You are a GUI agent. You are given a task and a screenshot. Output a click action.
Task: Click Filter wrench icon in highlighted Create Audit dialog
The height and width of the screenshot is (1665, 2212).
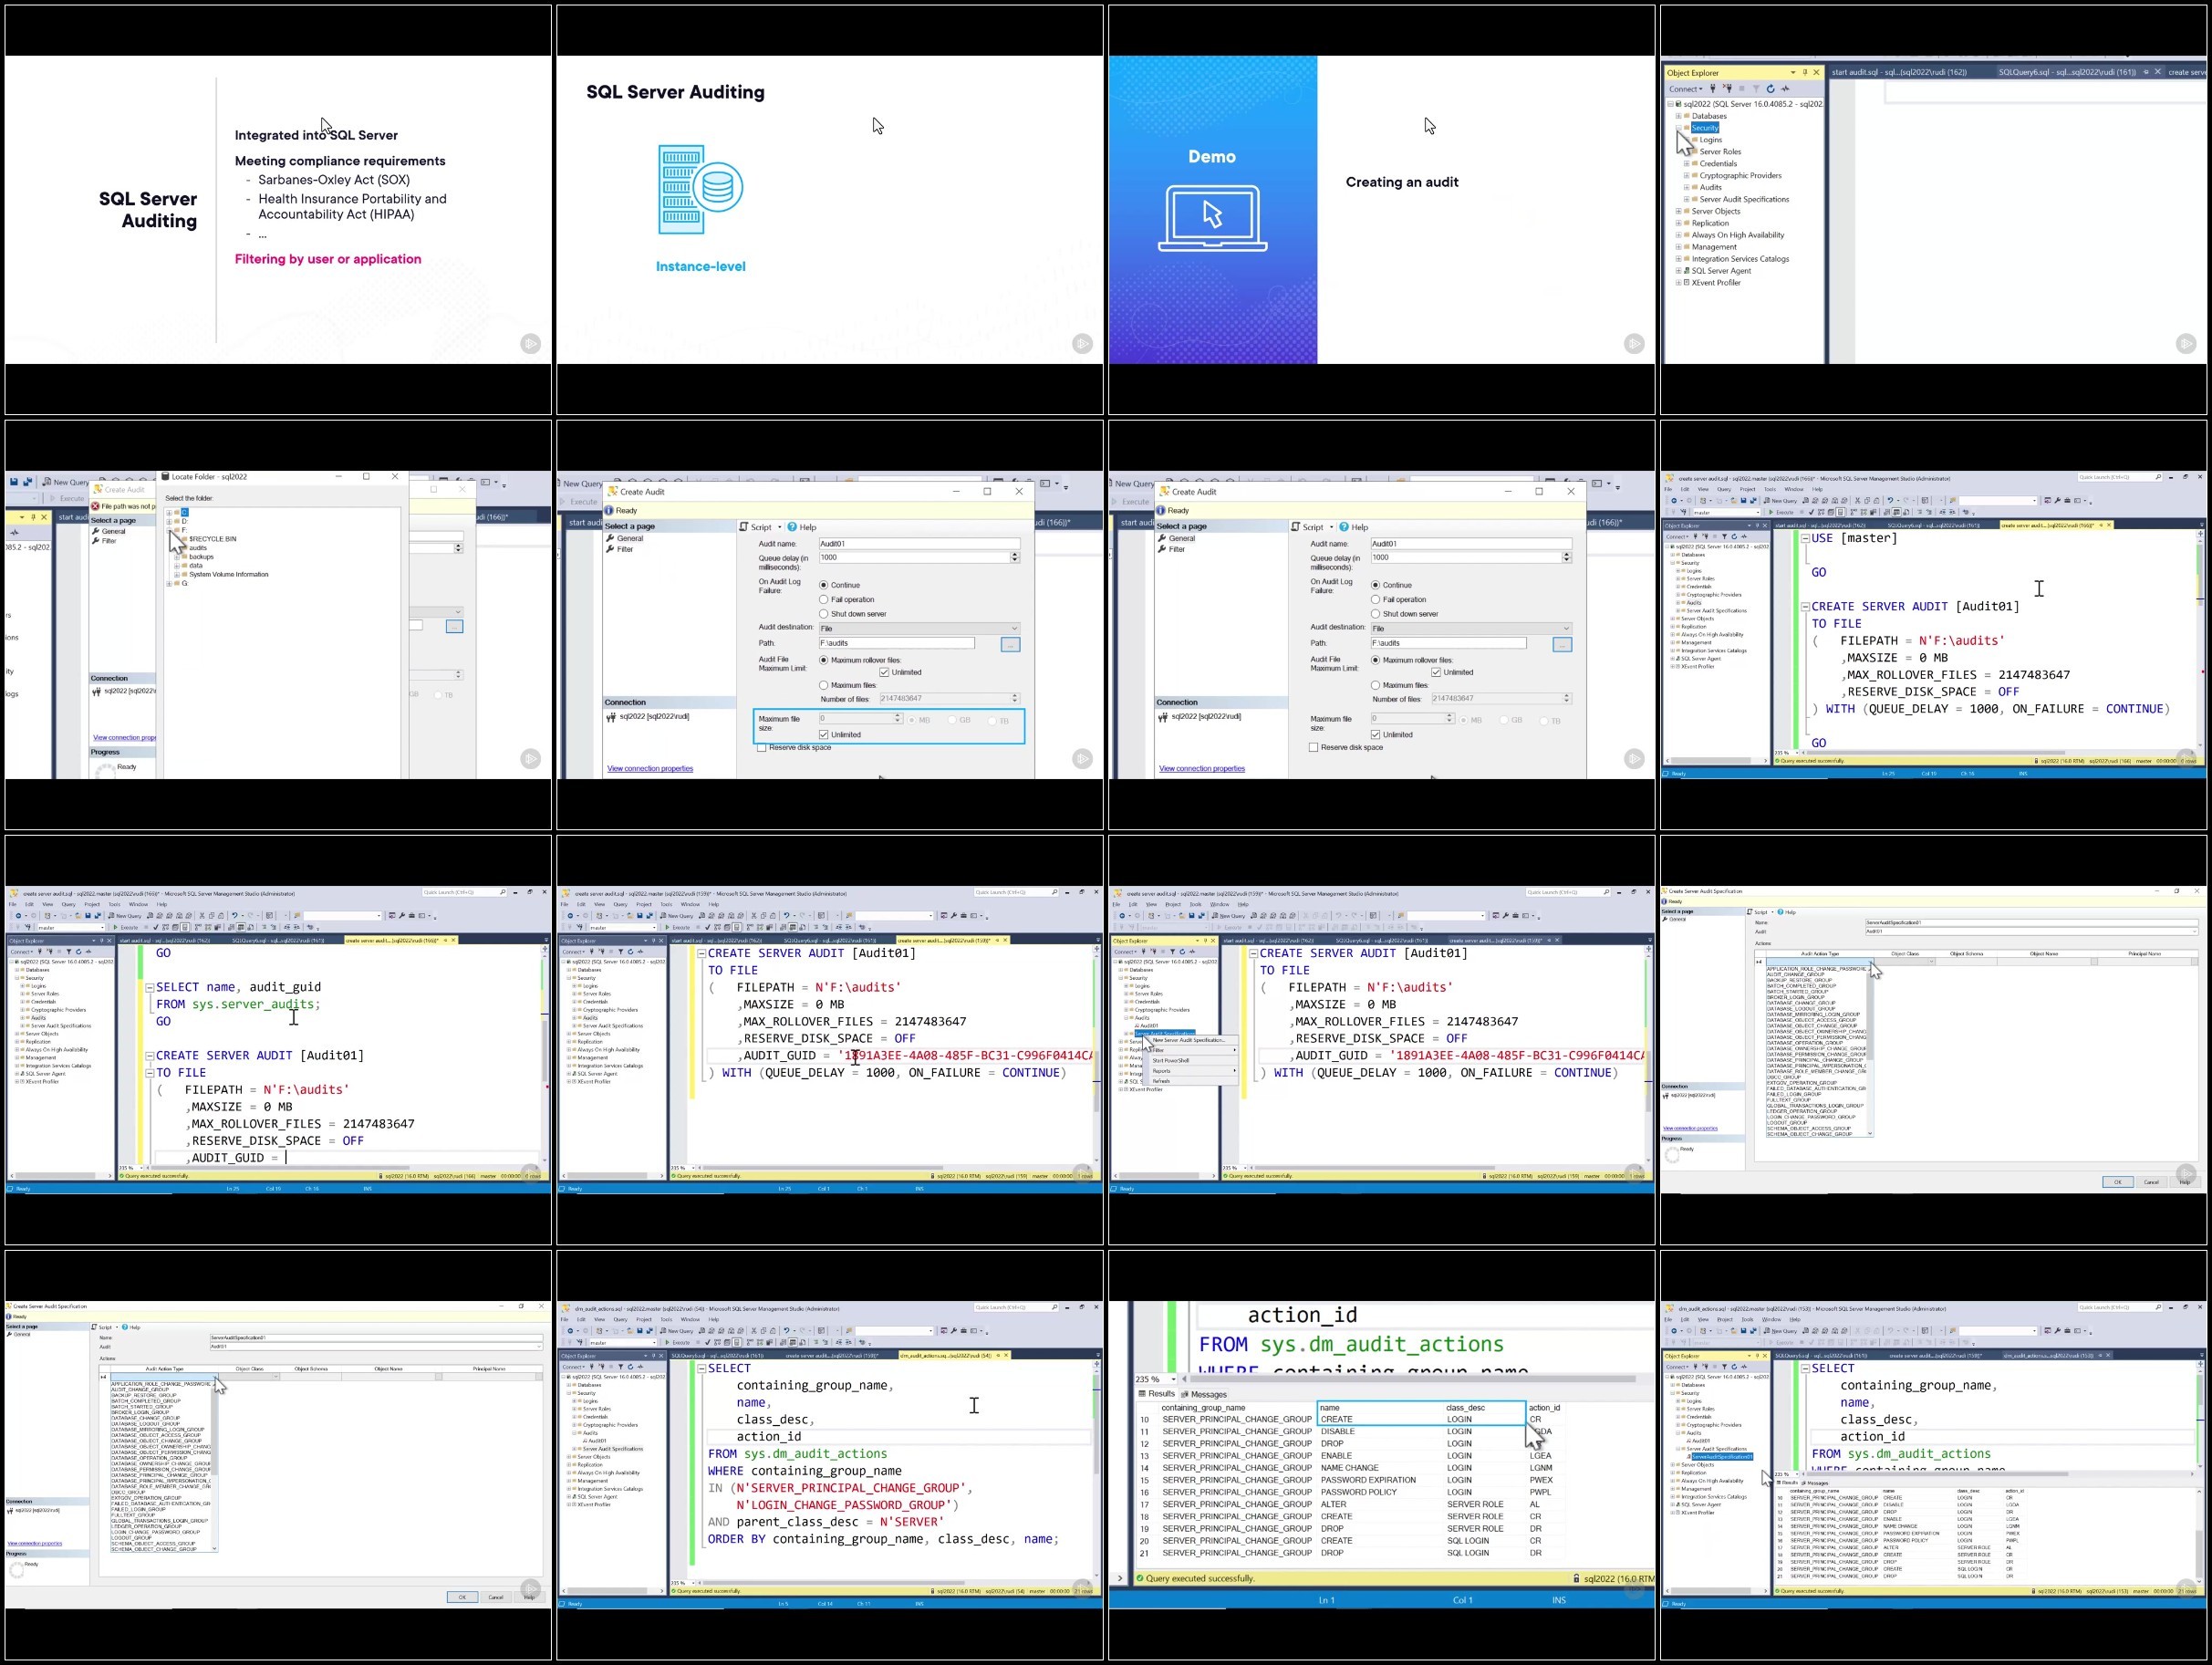[610, 549]
